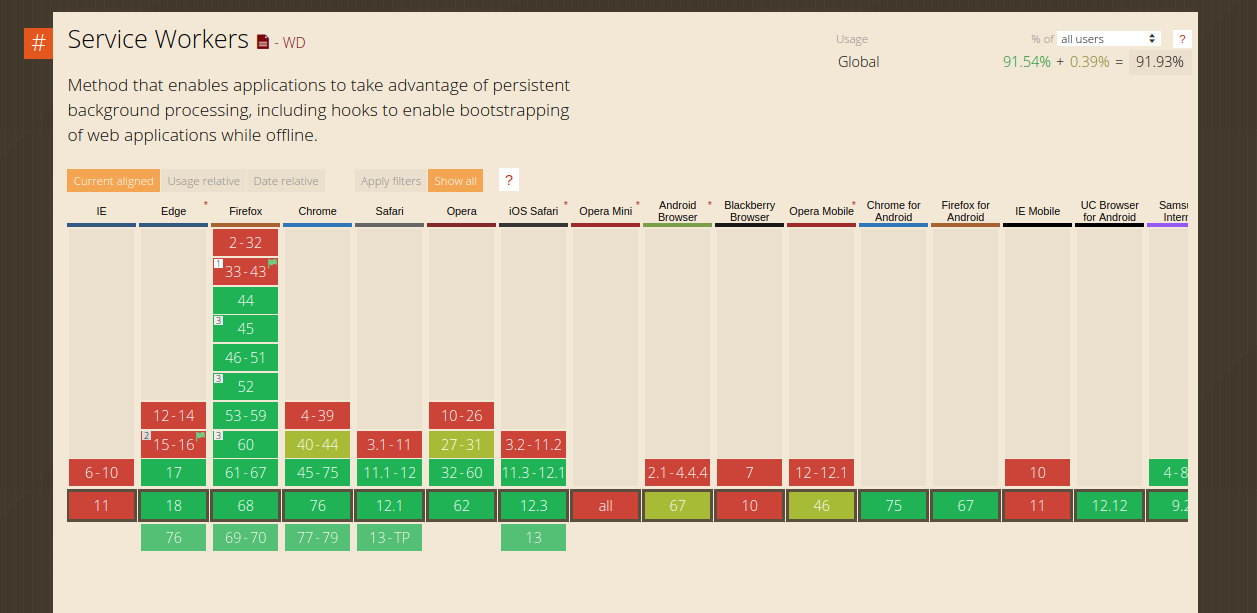This screenshot has height=613, width=1257.
Task: Select the UC Browser 12.12 cell
Action: coord(1109,505)
